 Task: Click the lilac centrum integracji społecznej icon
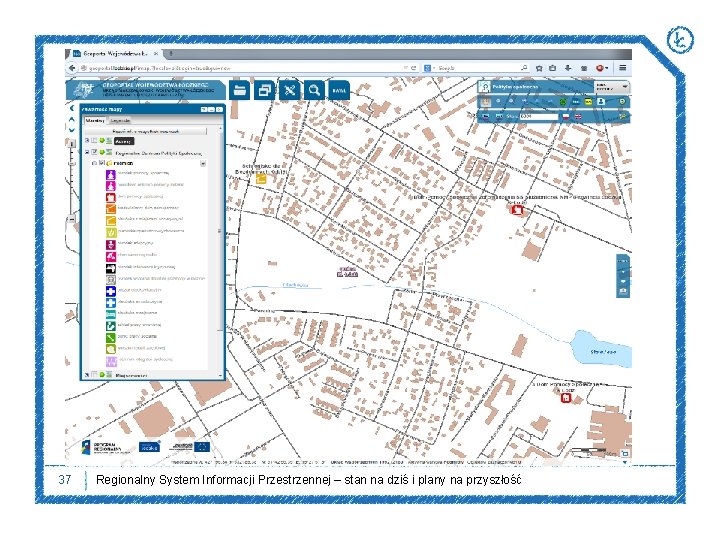click(x=111, y=361)
